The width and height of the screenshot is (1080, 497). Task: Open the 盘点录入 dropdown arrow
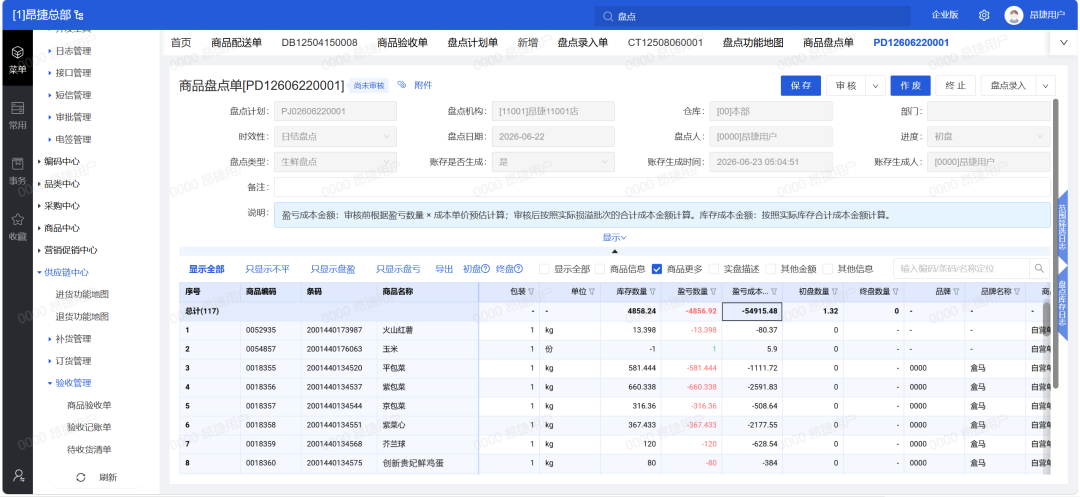1046,86
